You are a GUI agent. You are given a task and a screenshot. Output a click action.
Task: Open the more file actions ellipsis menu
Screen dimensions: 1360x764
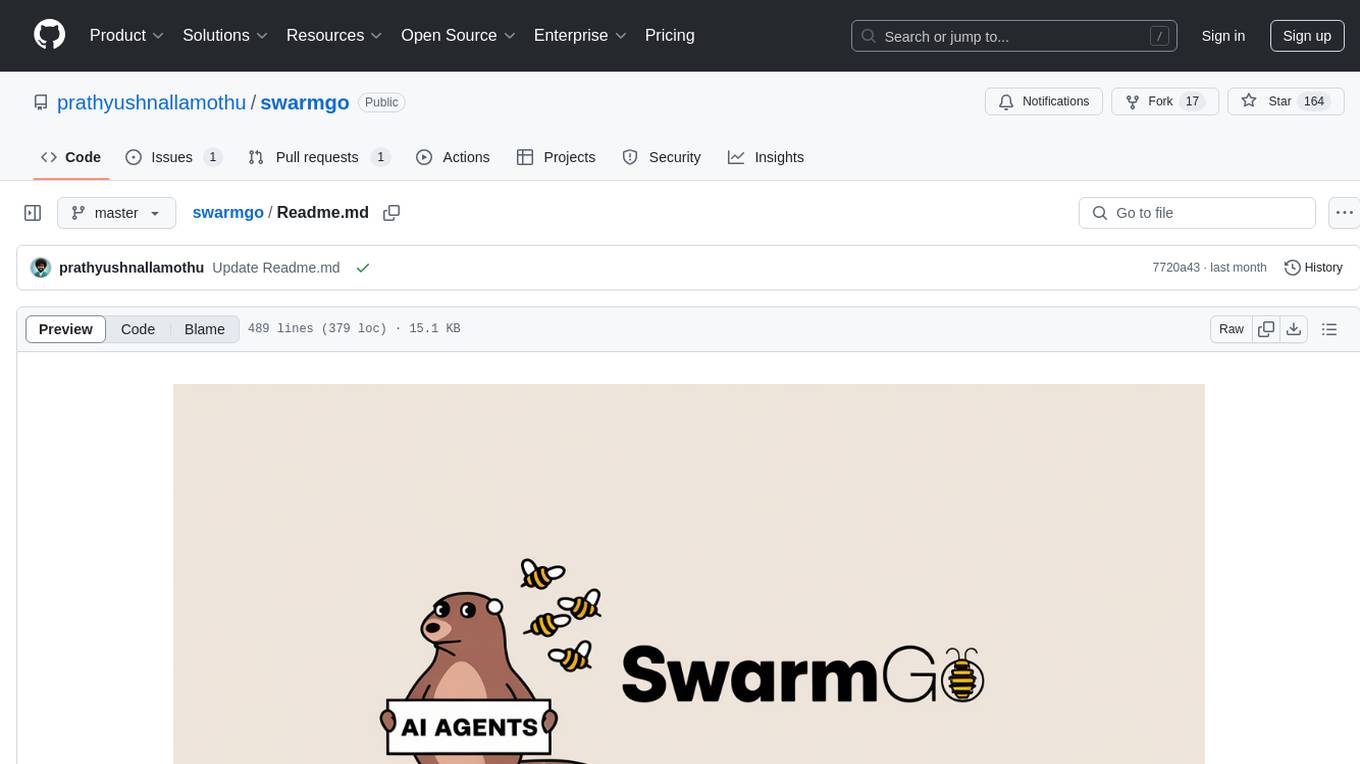[1344, 213]
